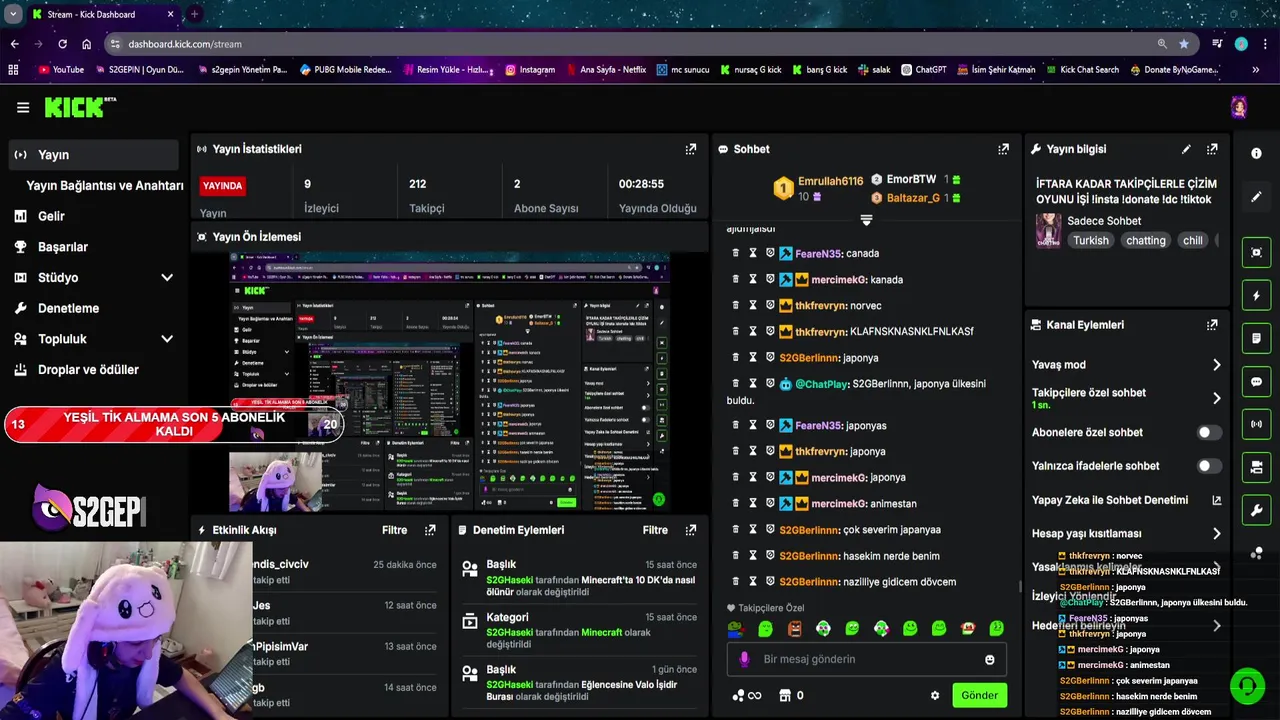The image size is (1280, 720).
Task: Pop out the Yayın İstatistikleri panel
Action: [690, 149]
